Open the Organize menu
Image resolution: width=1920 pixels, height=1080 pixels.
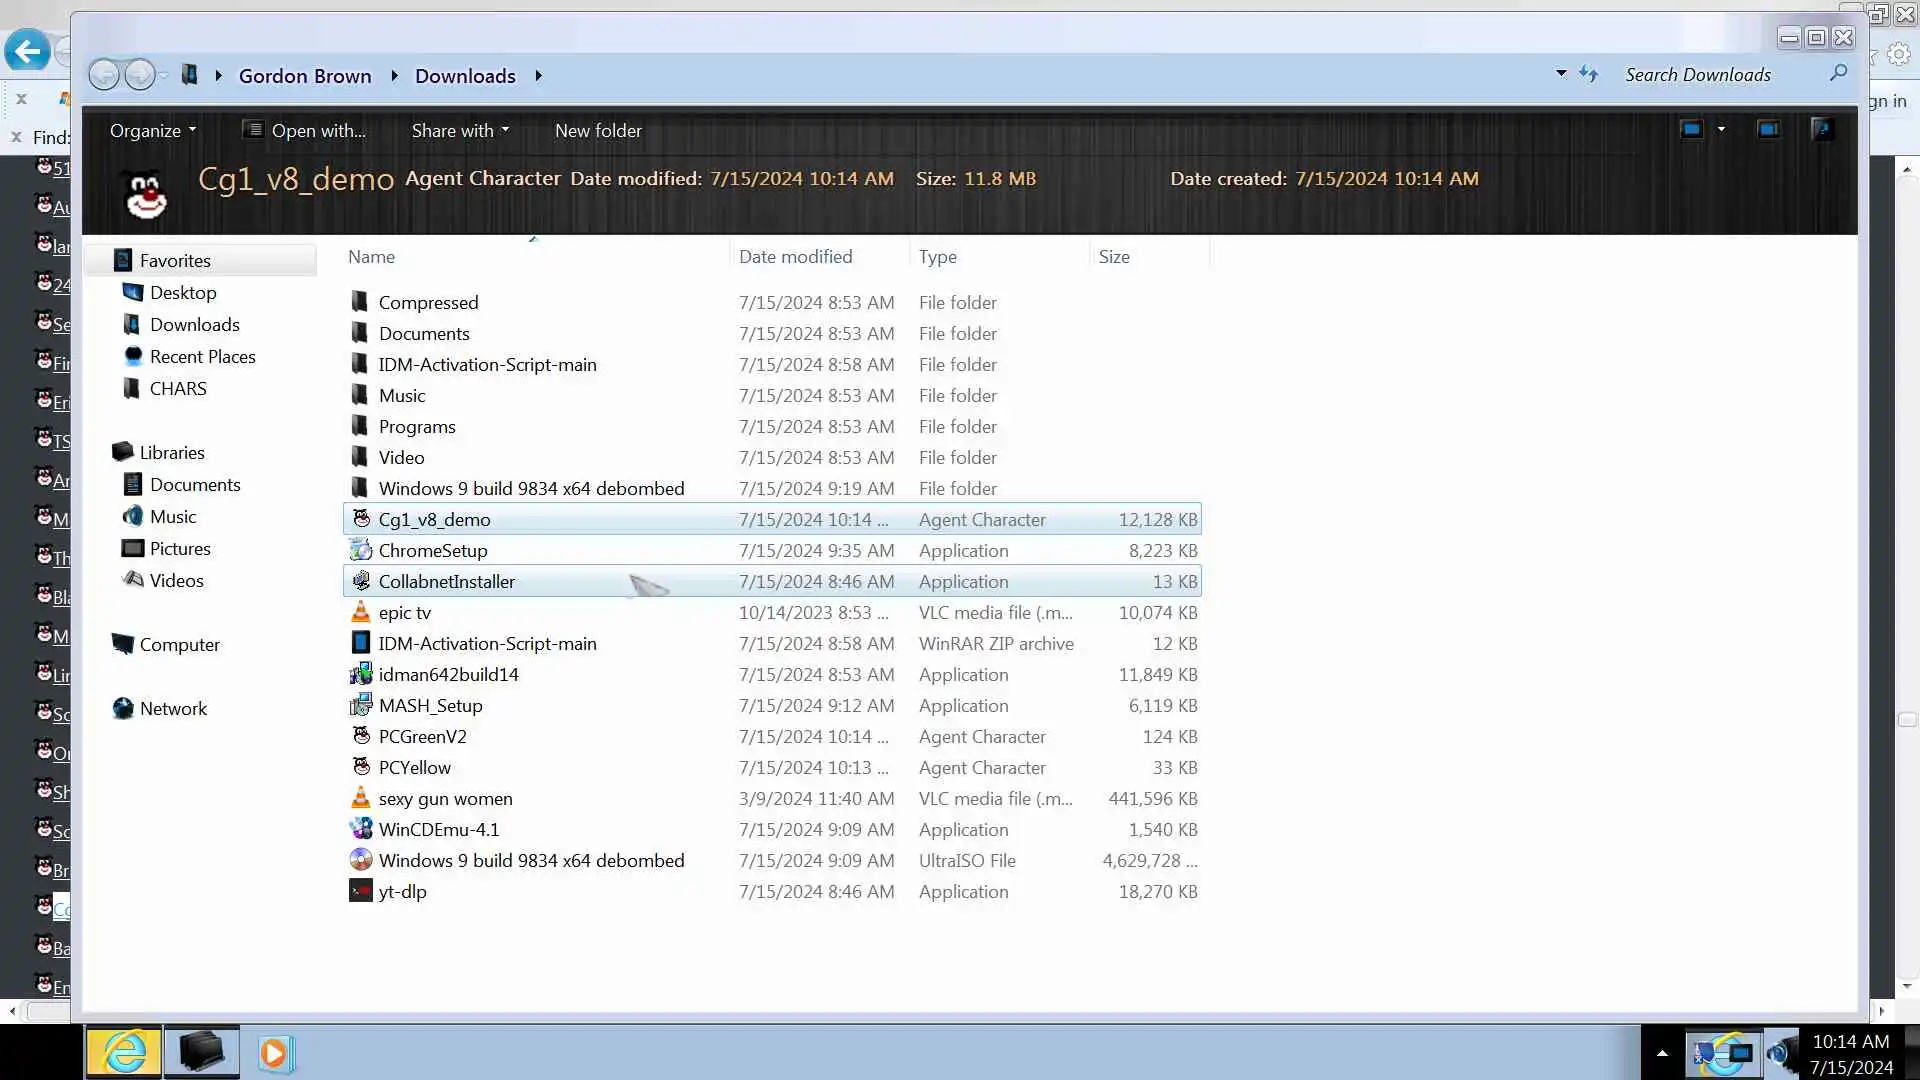pos(152,131)
